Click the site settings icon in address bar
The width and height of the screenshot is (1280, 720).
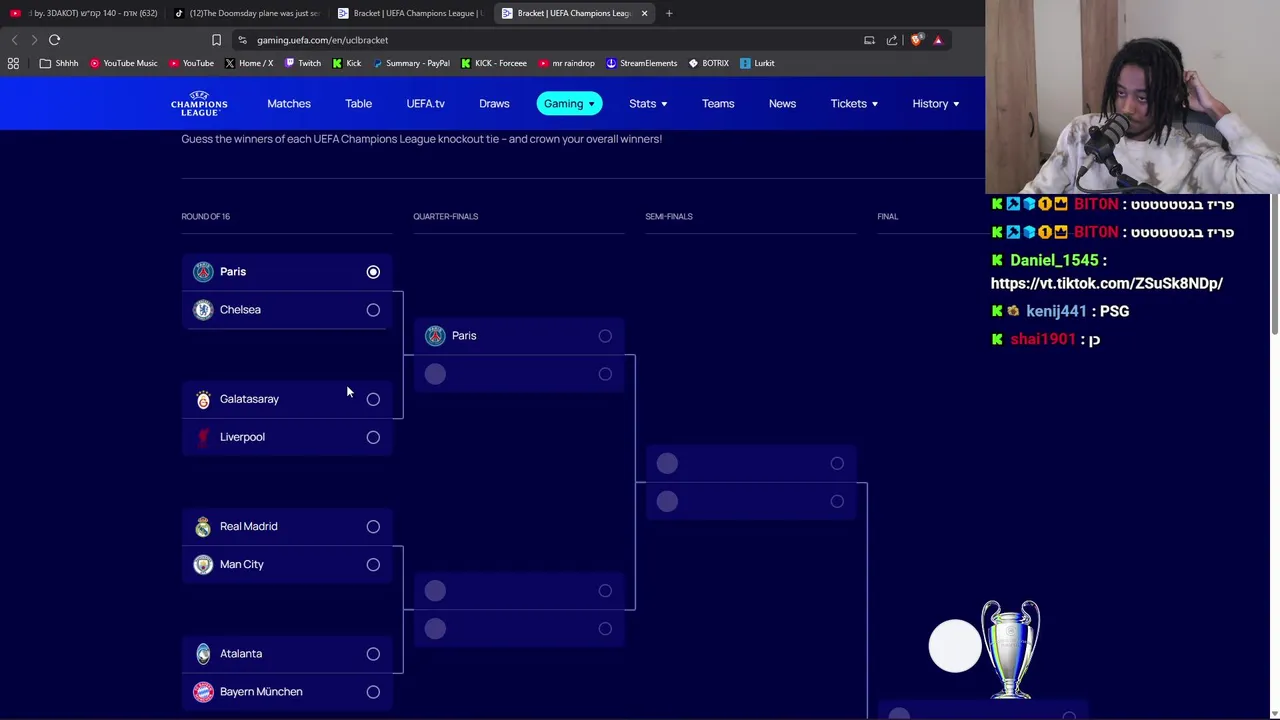242,40
